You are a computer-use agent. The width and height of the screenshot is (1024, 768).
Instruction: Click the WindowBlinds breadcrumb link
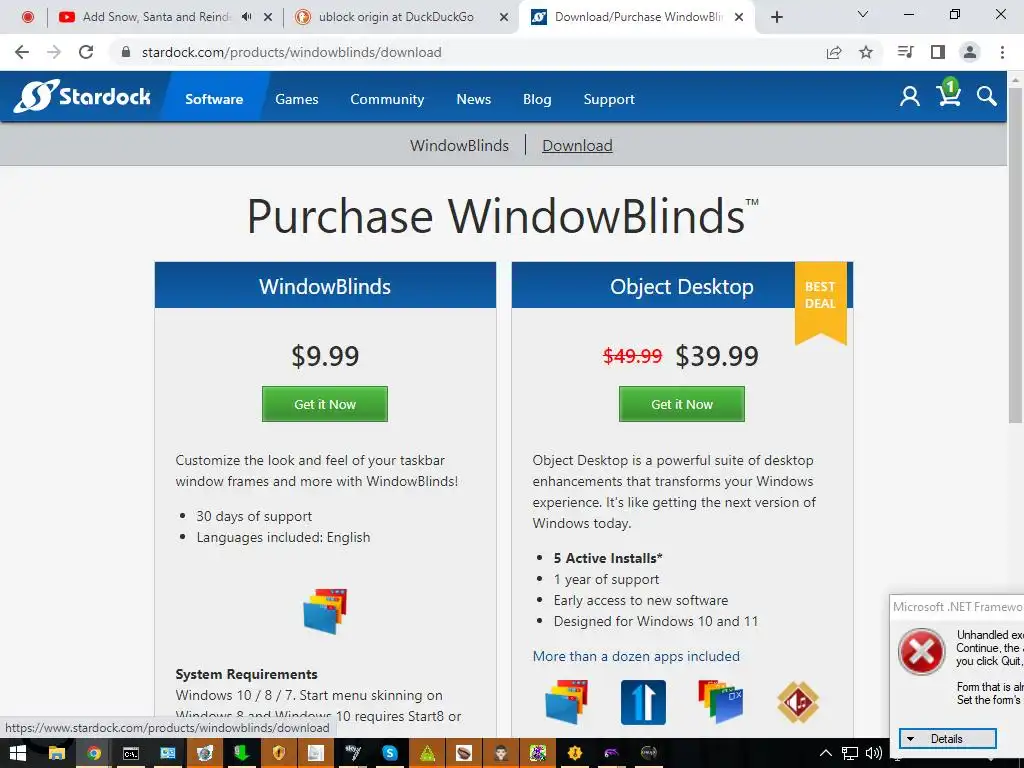[459, 146]
